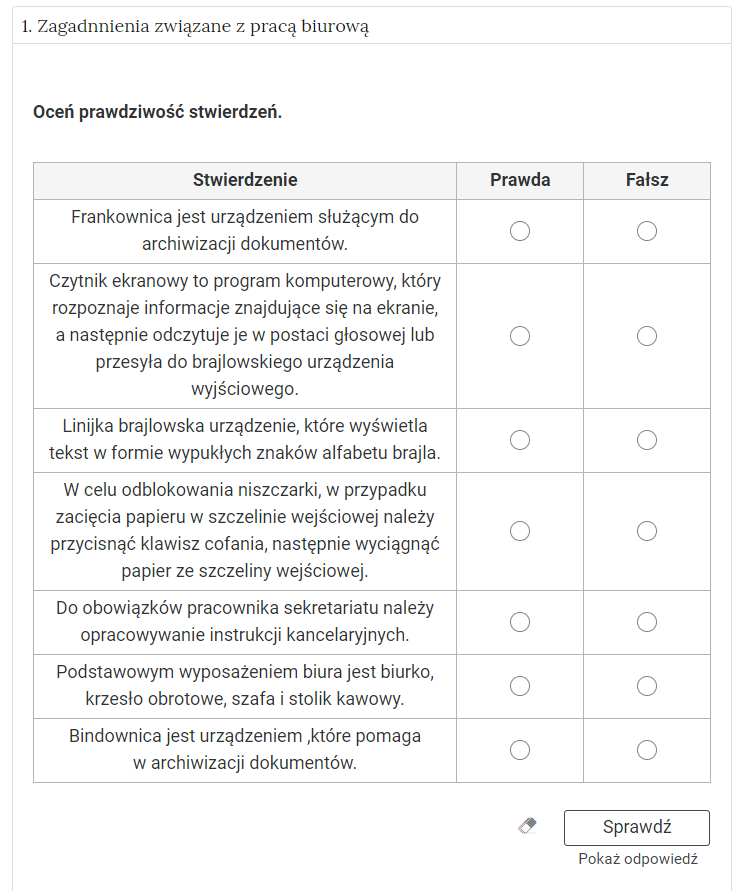Image resolution: width=743 pixels, height=891 pixels.
Task: Choose Prawda for Linijka brajlowska statement
Action: pyautogui.click(x=520, y=440)
